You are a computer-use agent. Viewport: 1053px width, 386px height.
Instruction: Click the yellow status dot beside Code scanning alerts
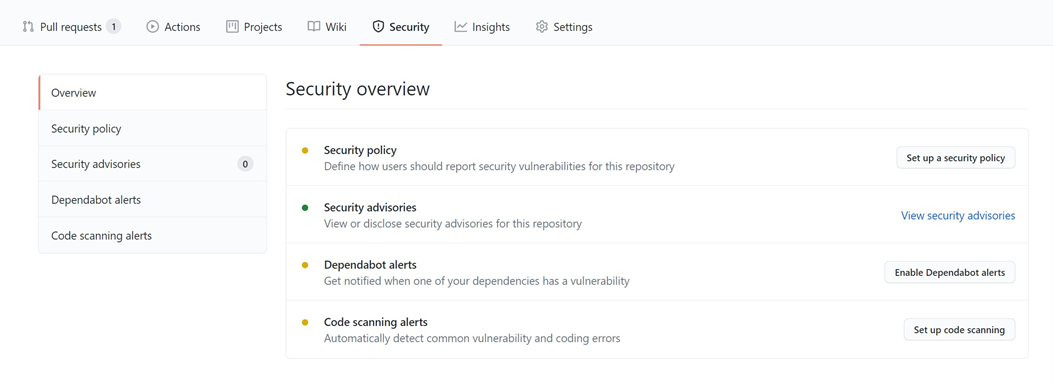click(305, 322)
